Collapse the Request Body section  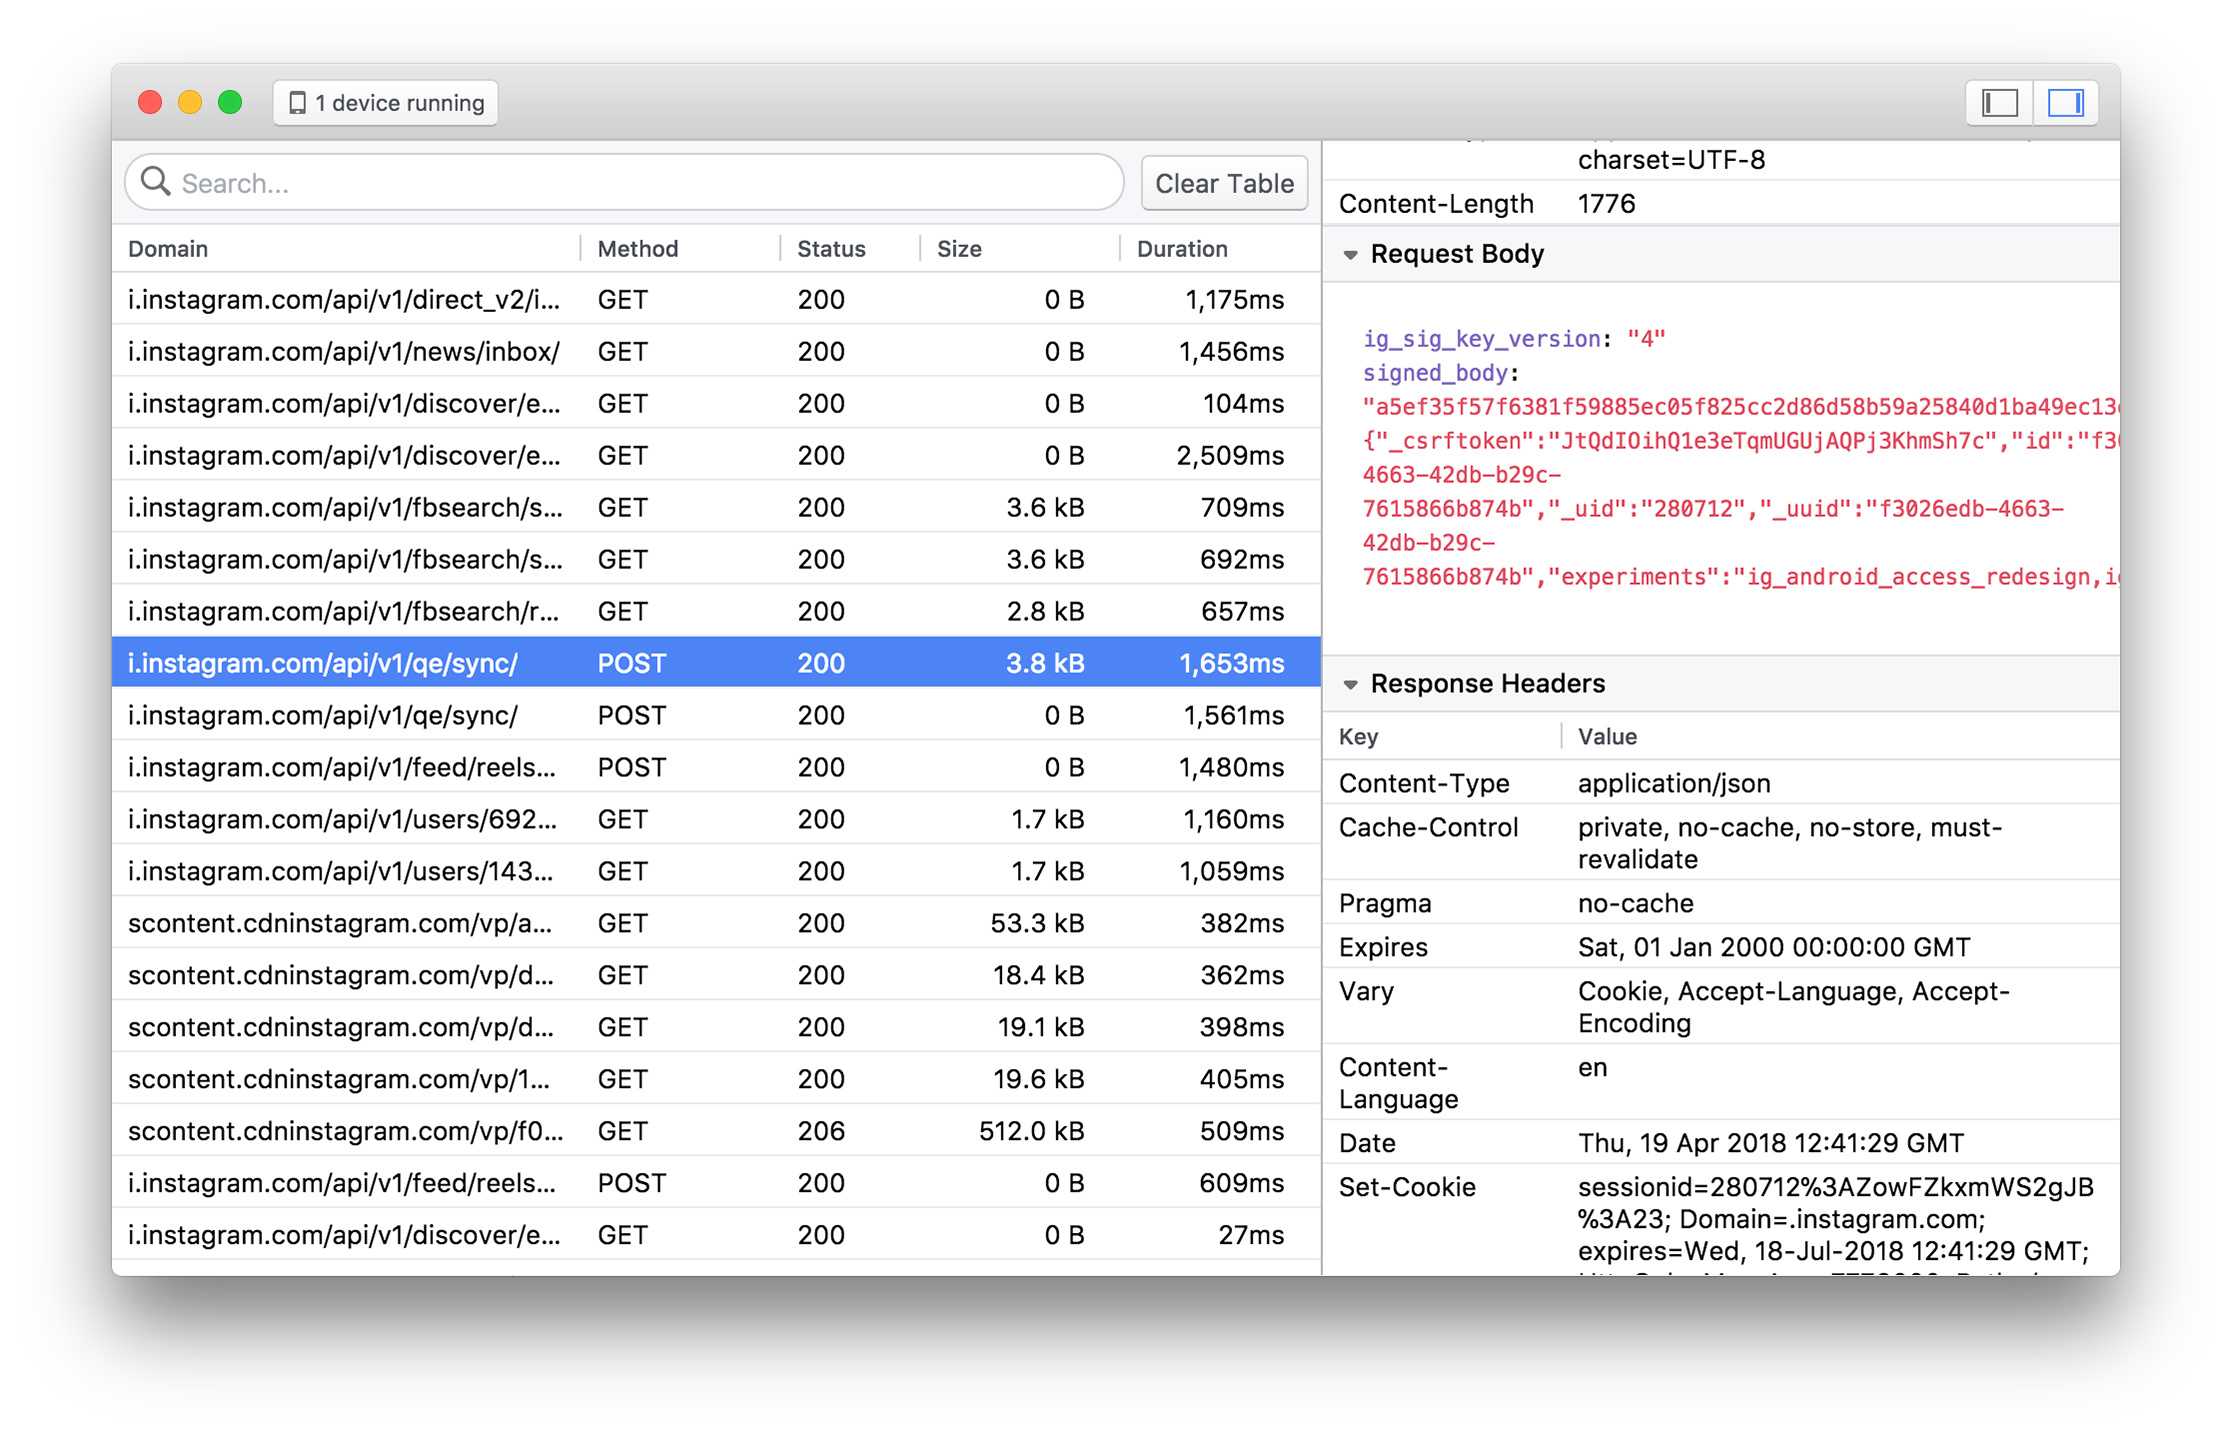click(1352, 253)
